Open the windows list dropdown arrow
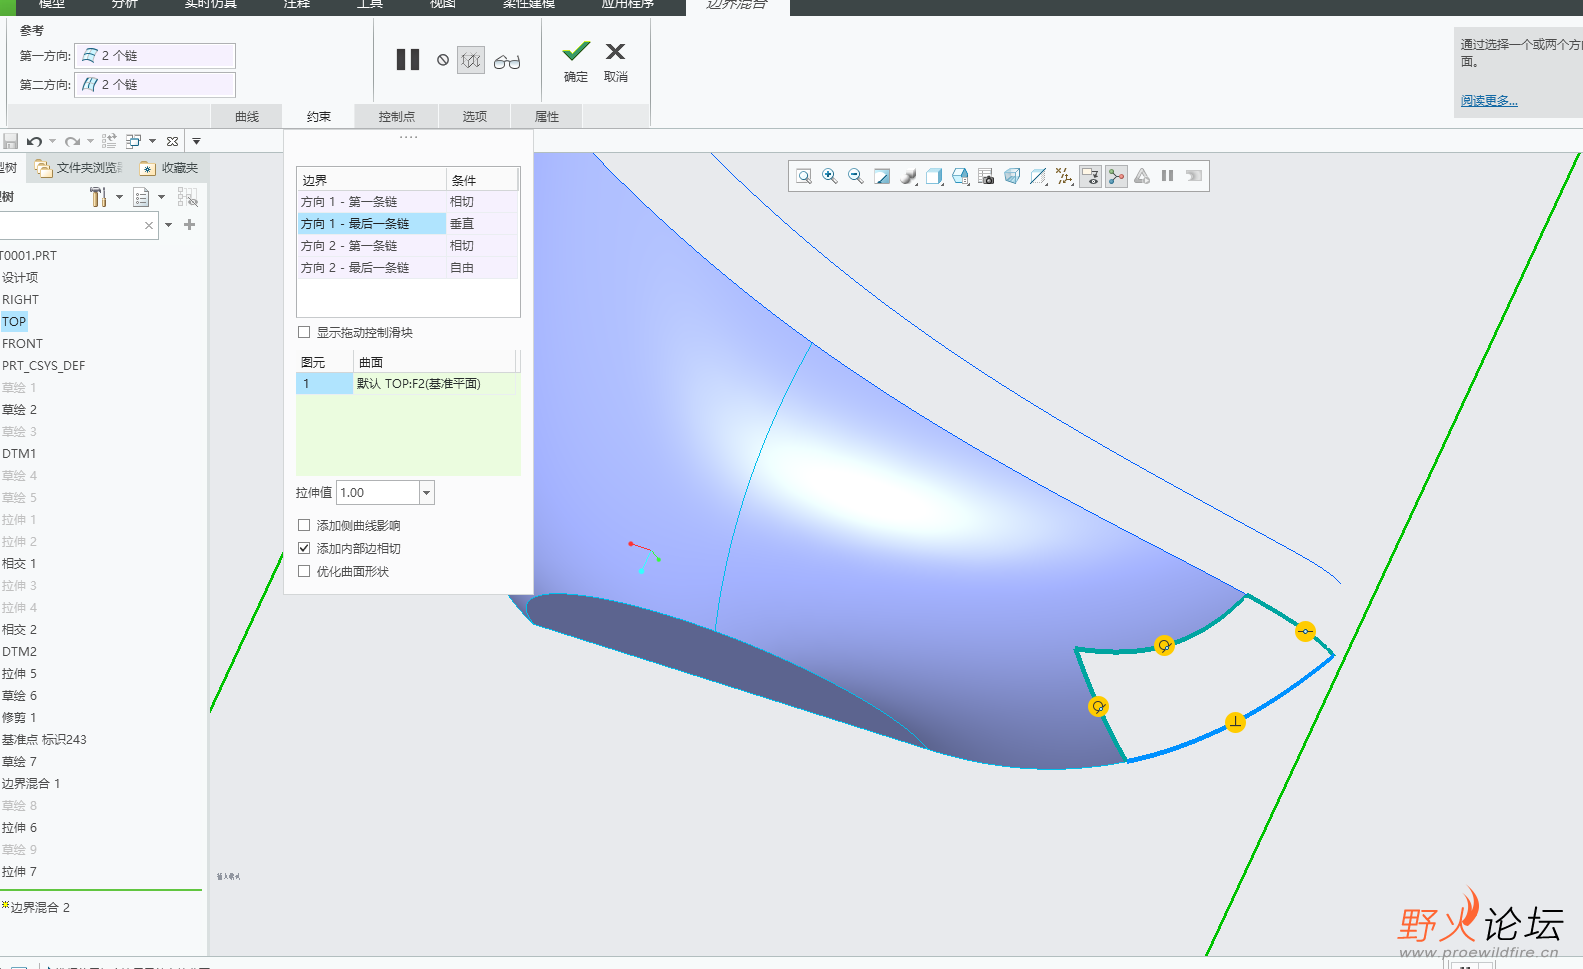Viewport: 1583px width, 969px height. click(x=152, y=141)
